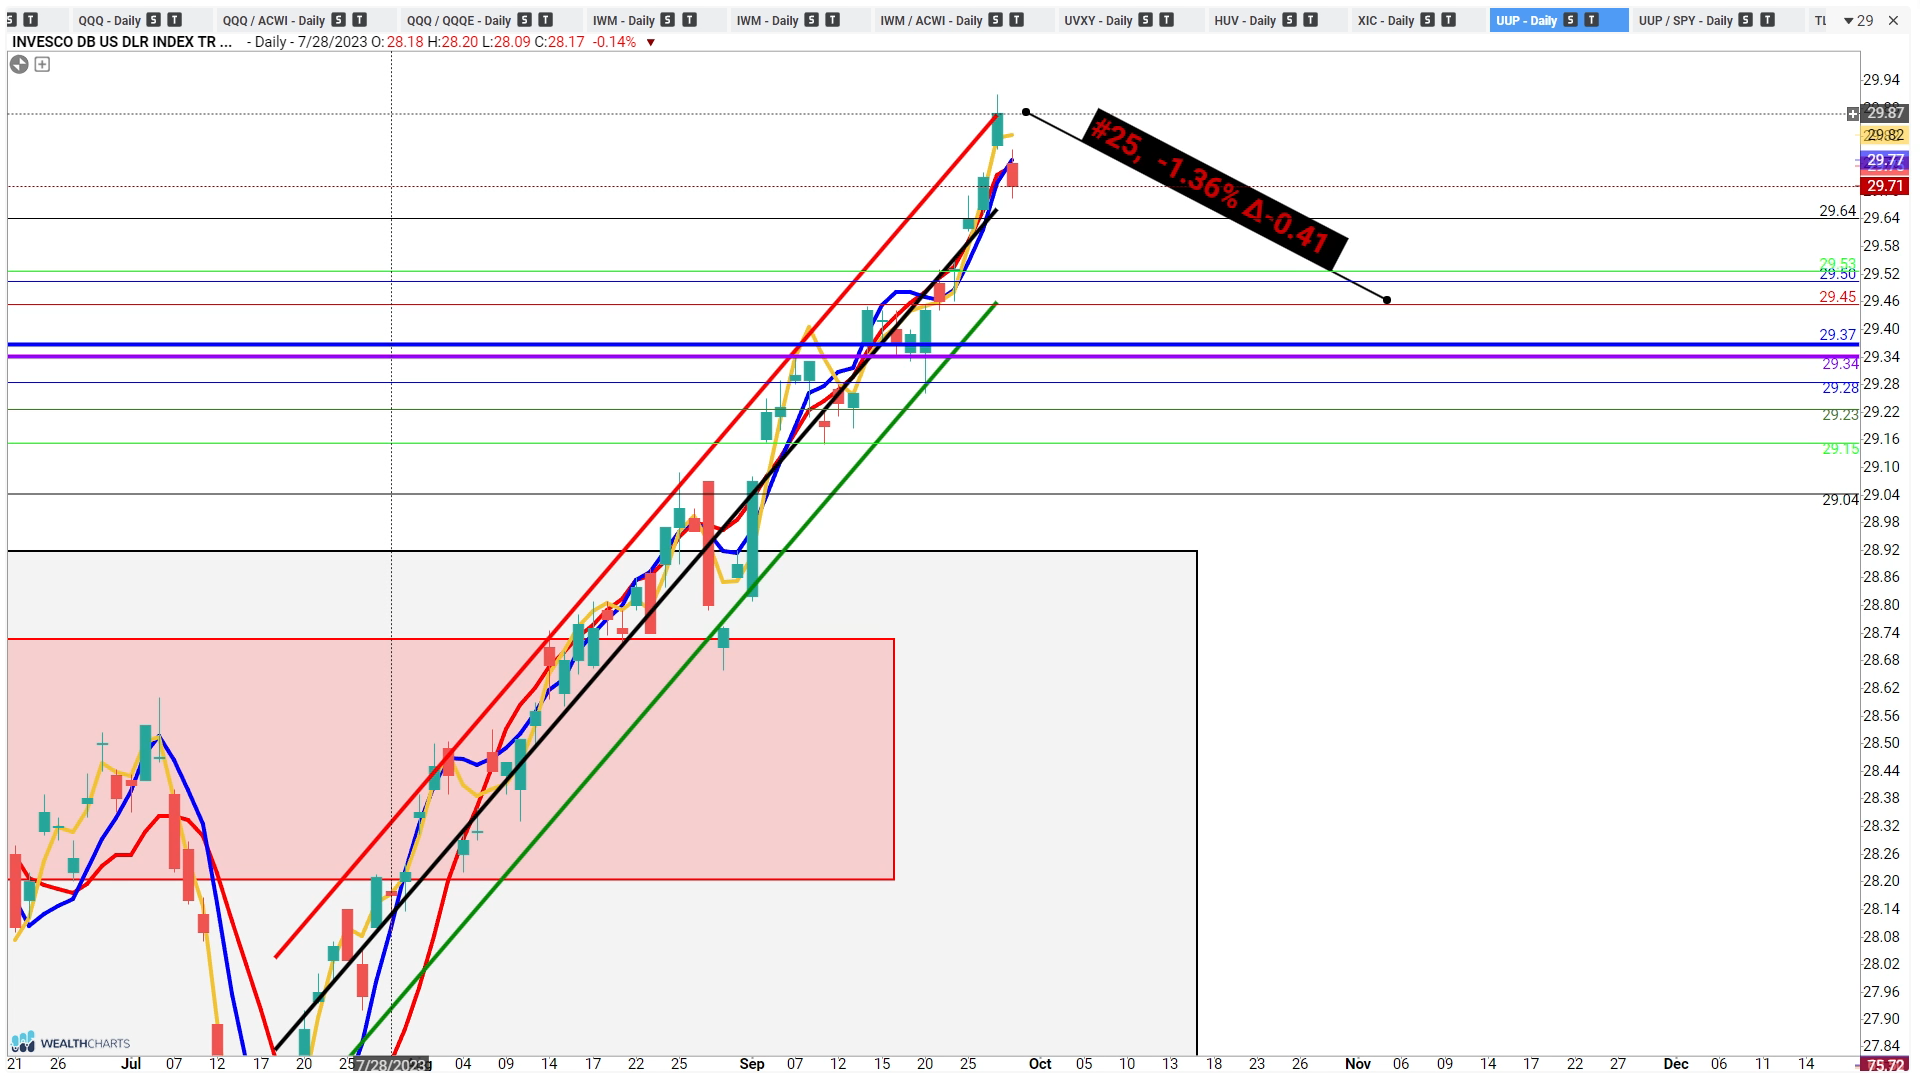This screenshot has width=1920, height=1080.
Task: Click the T icon on QQQ - Daily tab
Action: (x=175, y=20)
